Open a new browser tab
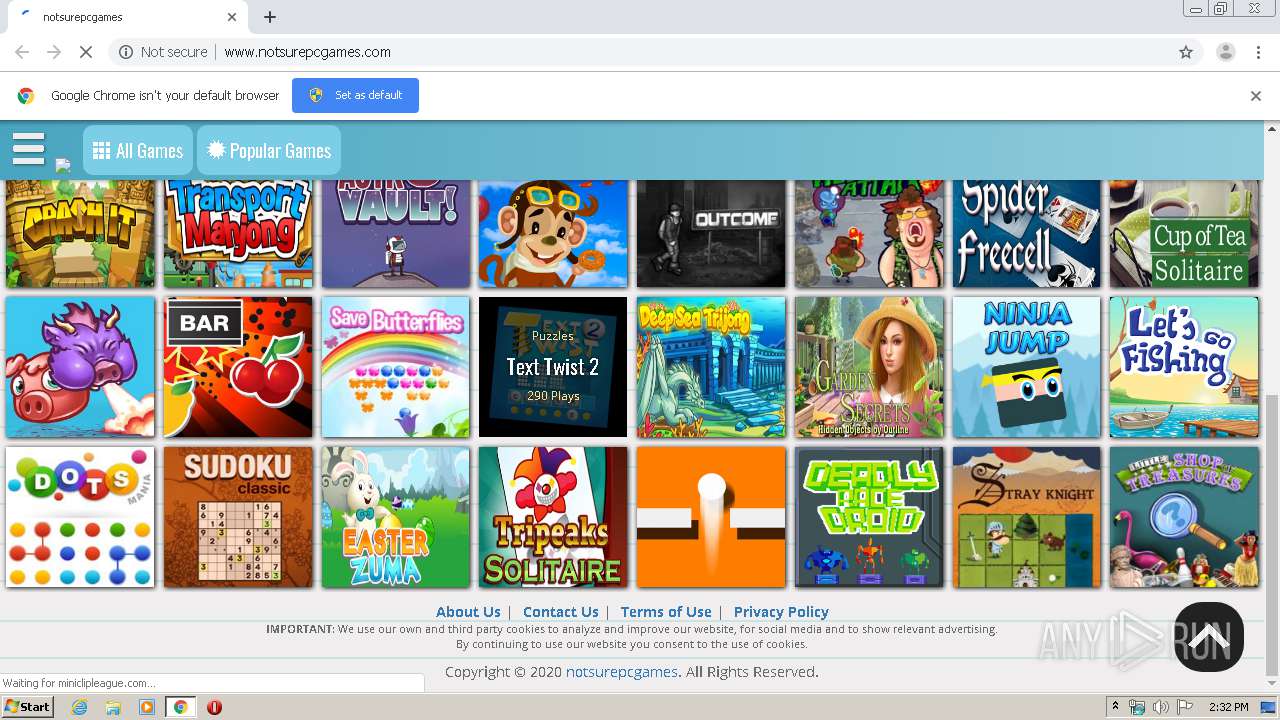This screenshot has height=720, width=1280. (270, 17)
